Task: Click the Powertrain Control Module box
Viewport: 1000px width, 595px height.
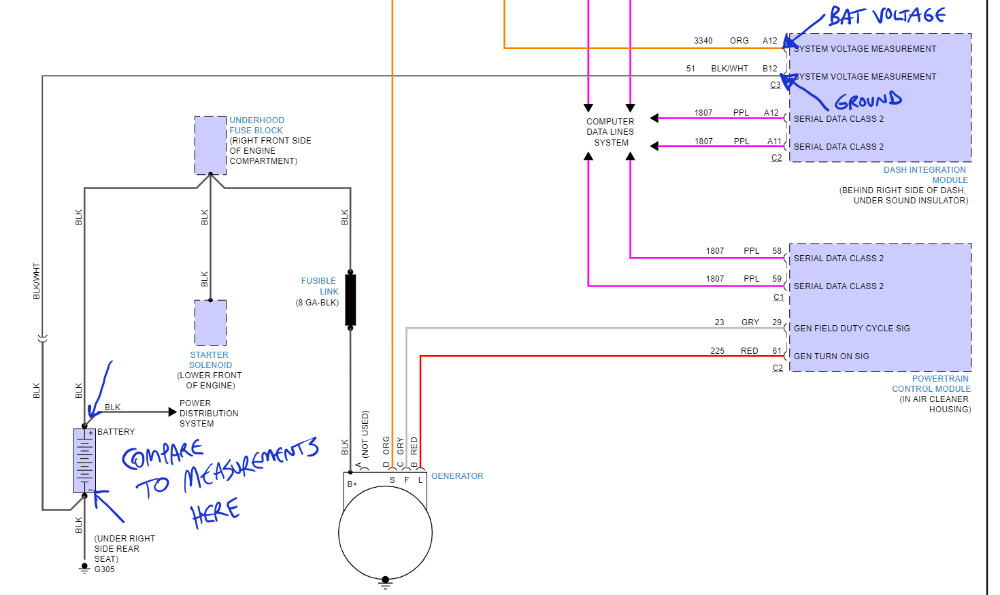Action: (x=879, y=306)
